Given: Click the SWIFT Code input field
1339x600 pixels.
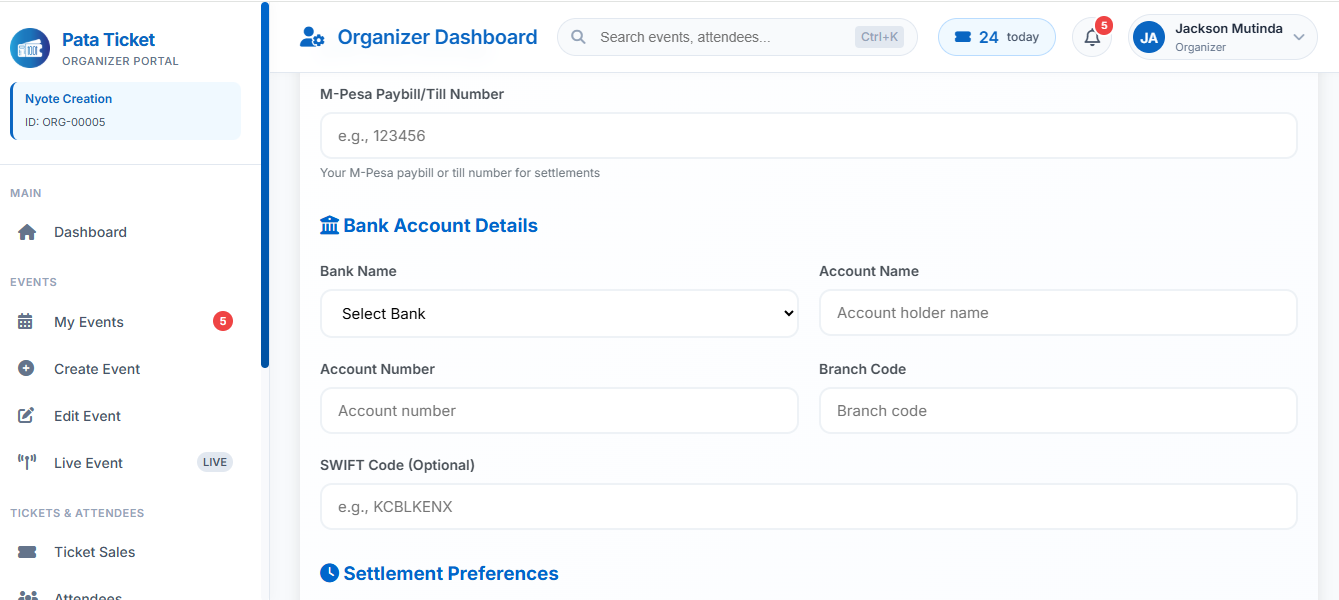Looking at the screenshot, I should 808,506.
